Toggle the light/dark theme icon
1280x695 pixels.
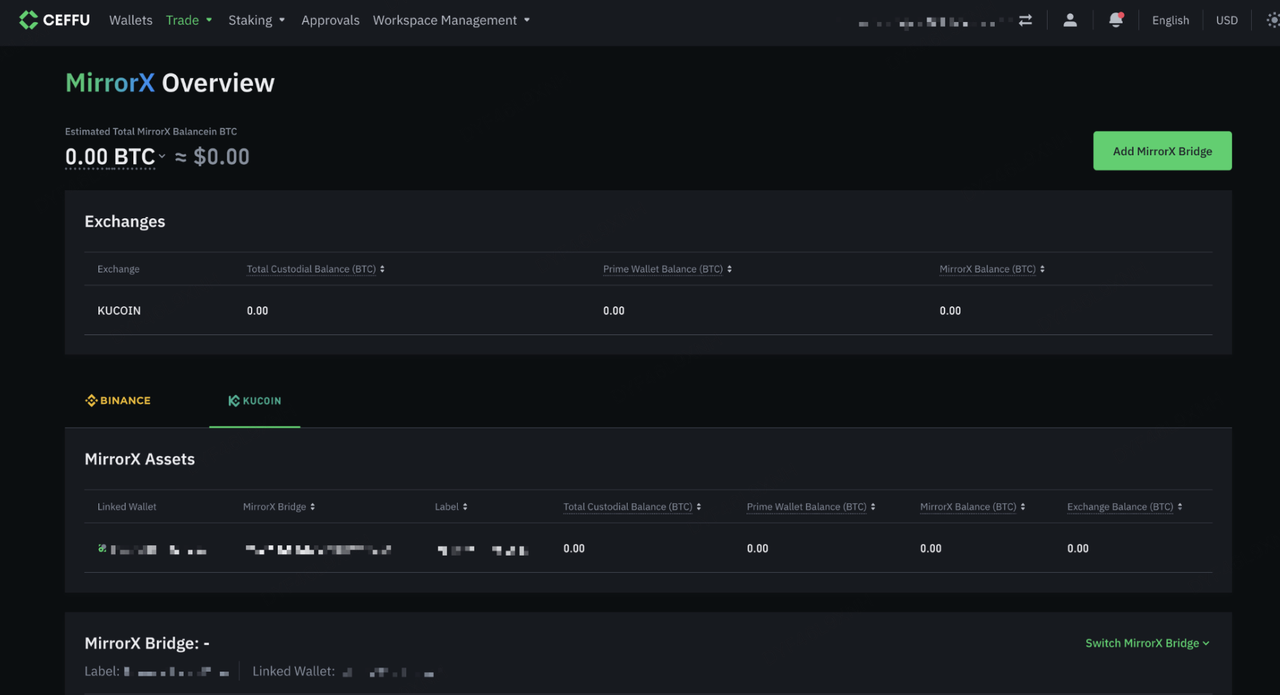tap(1271, 20)
